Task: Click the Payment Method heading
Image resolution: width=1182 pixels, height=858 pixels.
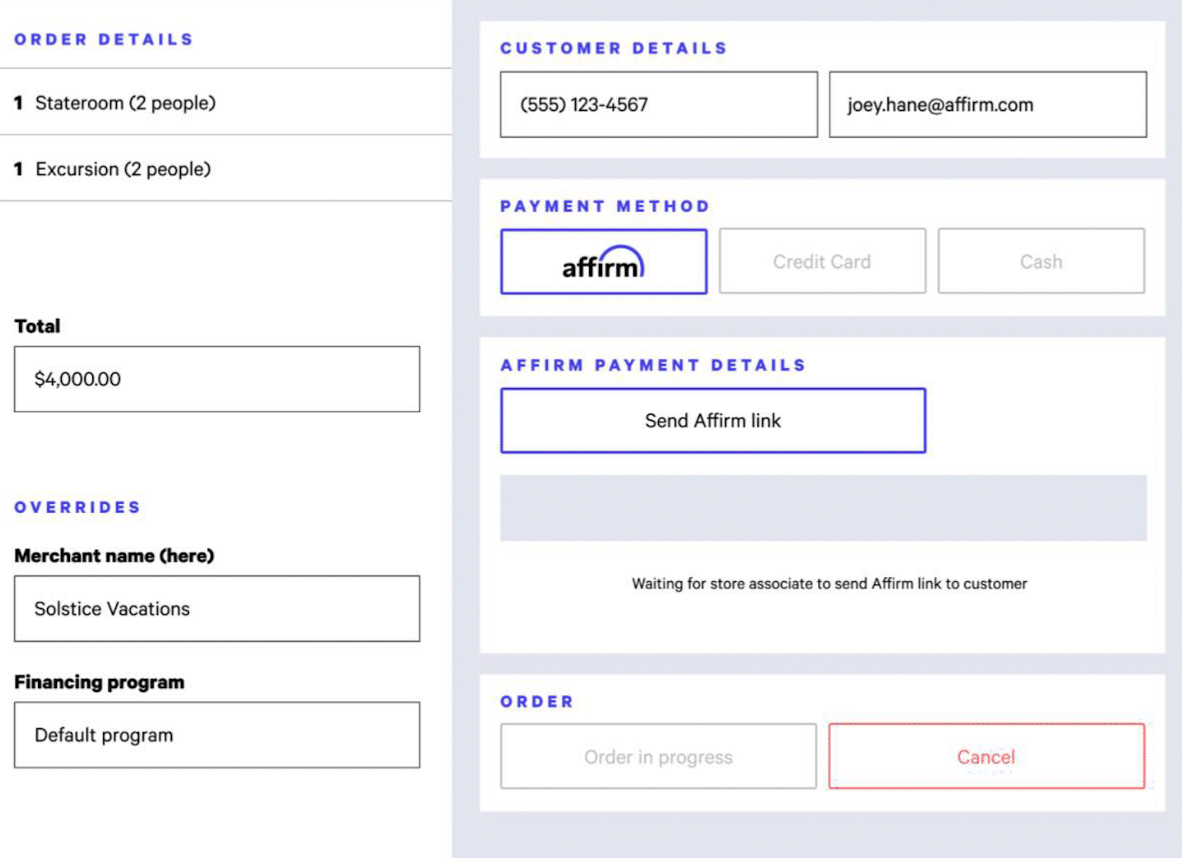Action: pos(605,207)
